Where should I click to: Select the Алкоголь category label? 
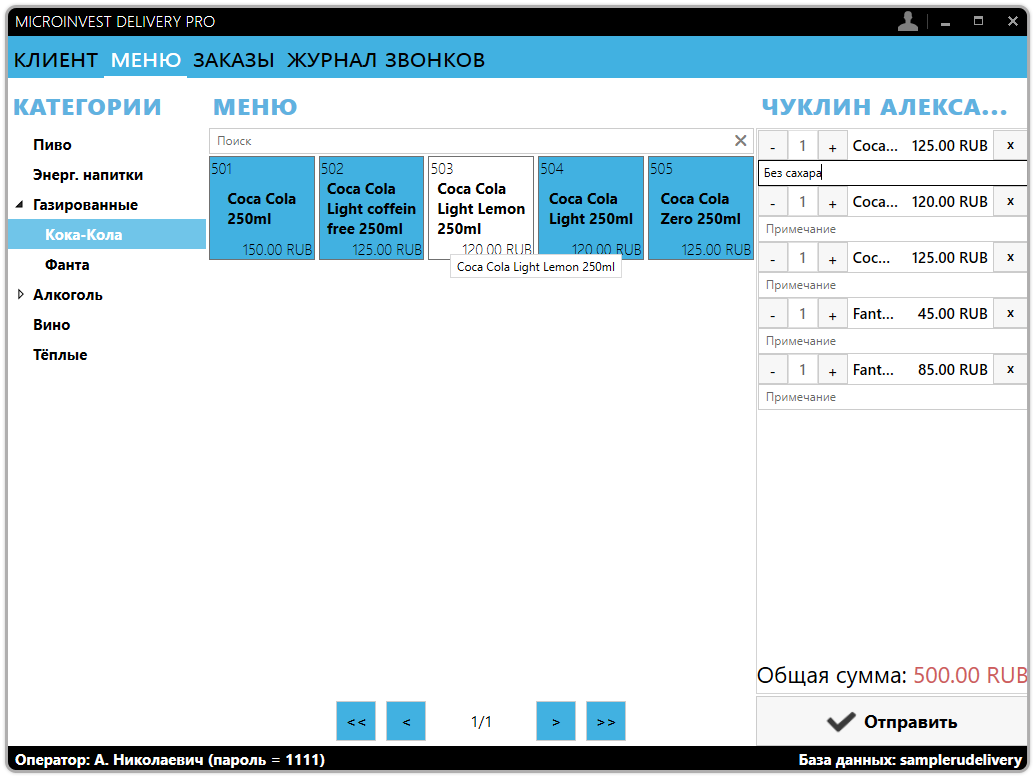[68, 294]
